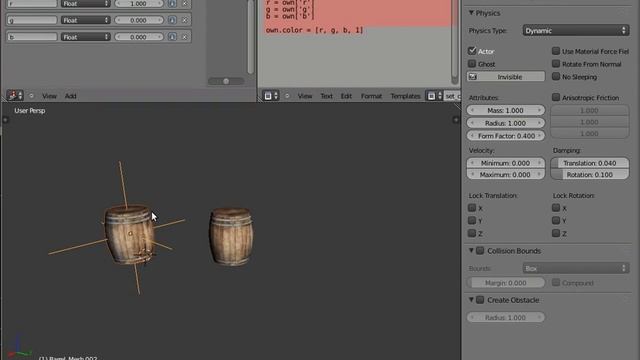Click the Invisible button

click(x=506, y=76)
